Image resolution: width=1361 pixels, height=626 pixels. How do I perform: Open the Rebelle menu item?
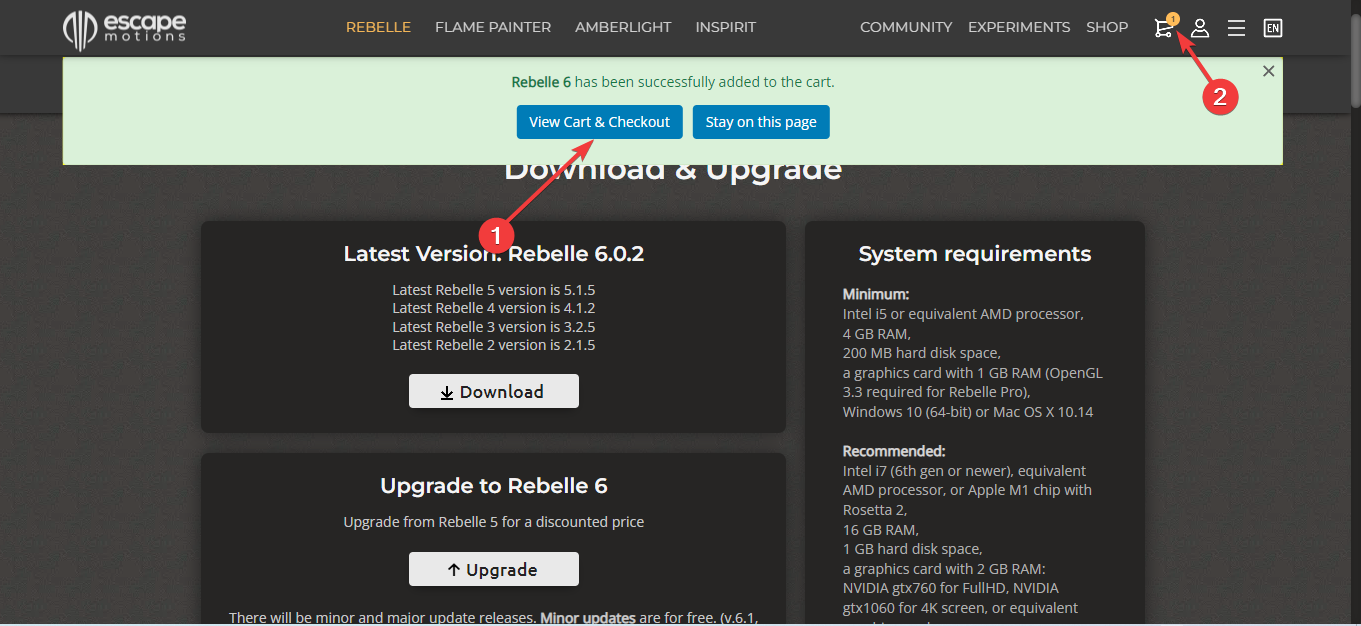(x=378, y=28)
